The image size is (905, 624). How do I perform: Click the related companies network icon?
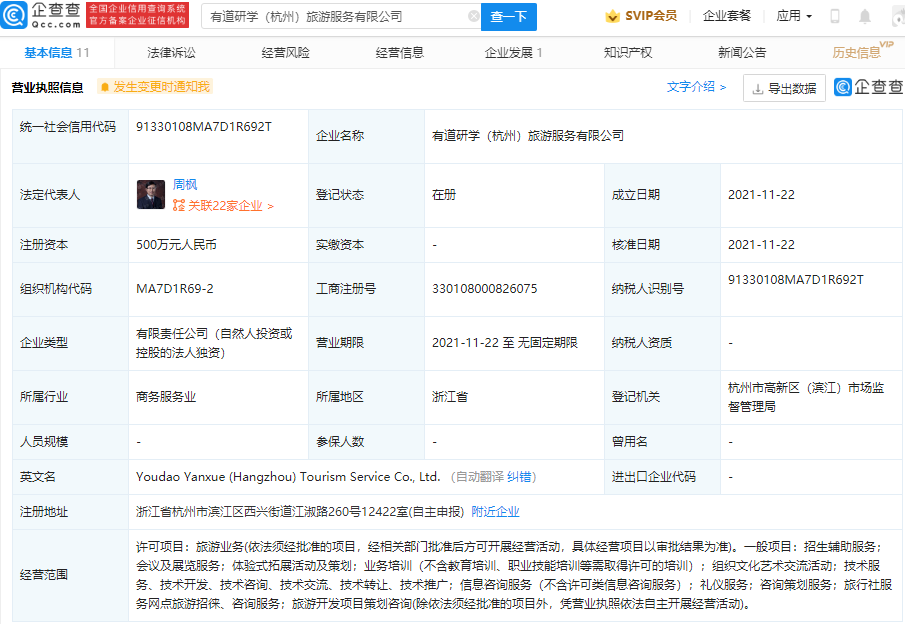click(x=178, y=205)
